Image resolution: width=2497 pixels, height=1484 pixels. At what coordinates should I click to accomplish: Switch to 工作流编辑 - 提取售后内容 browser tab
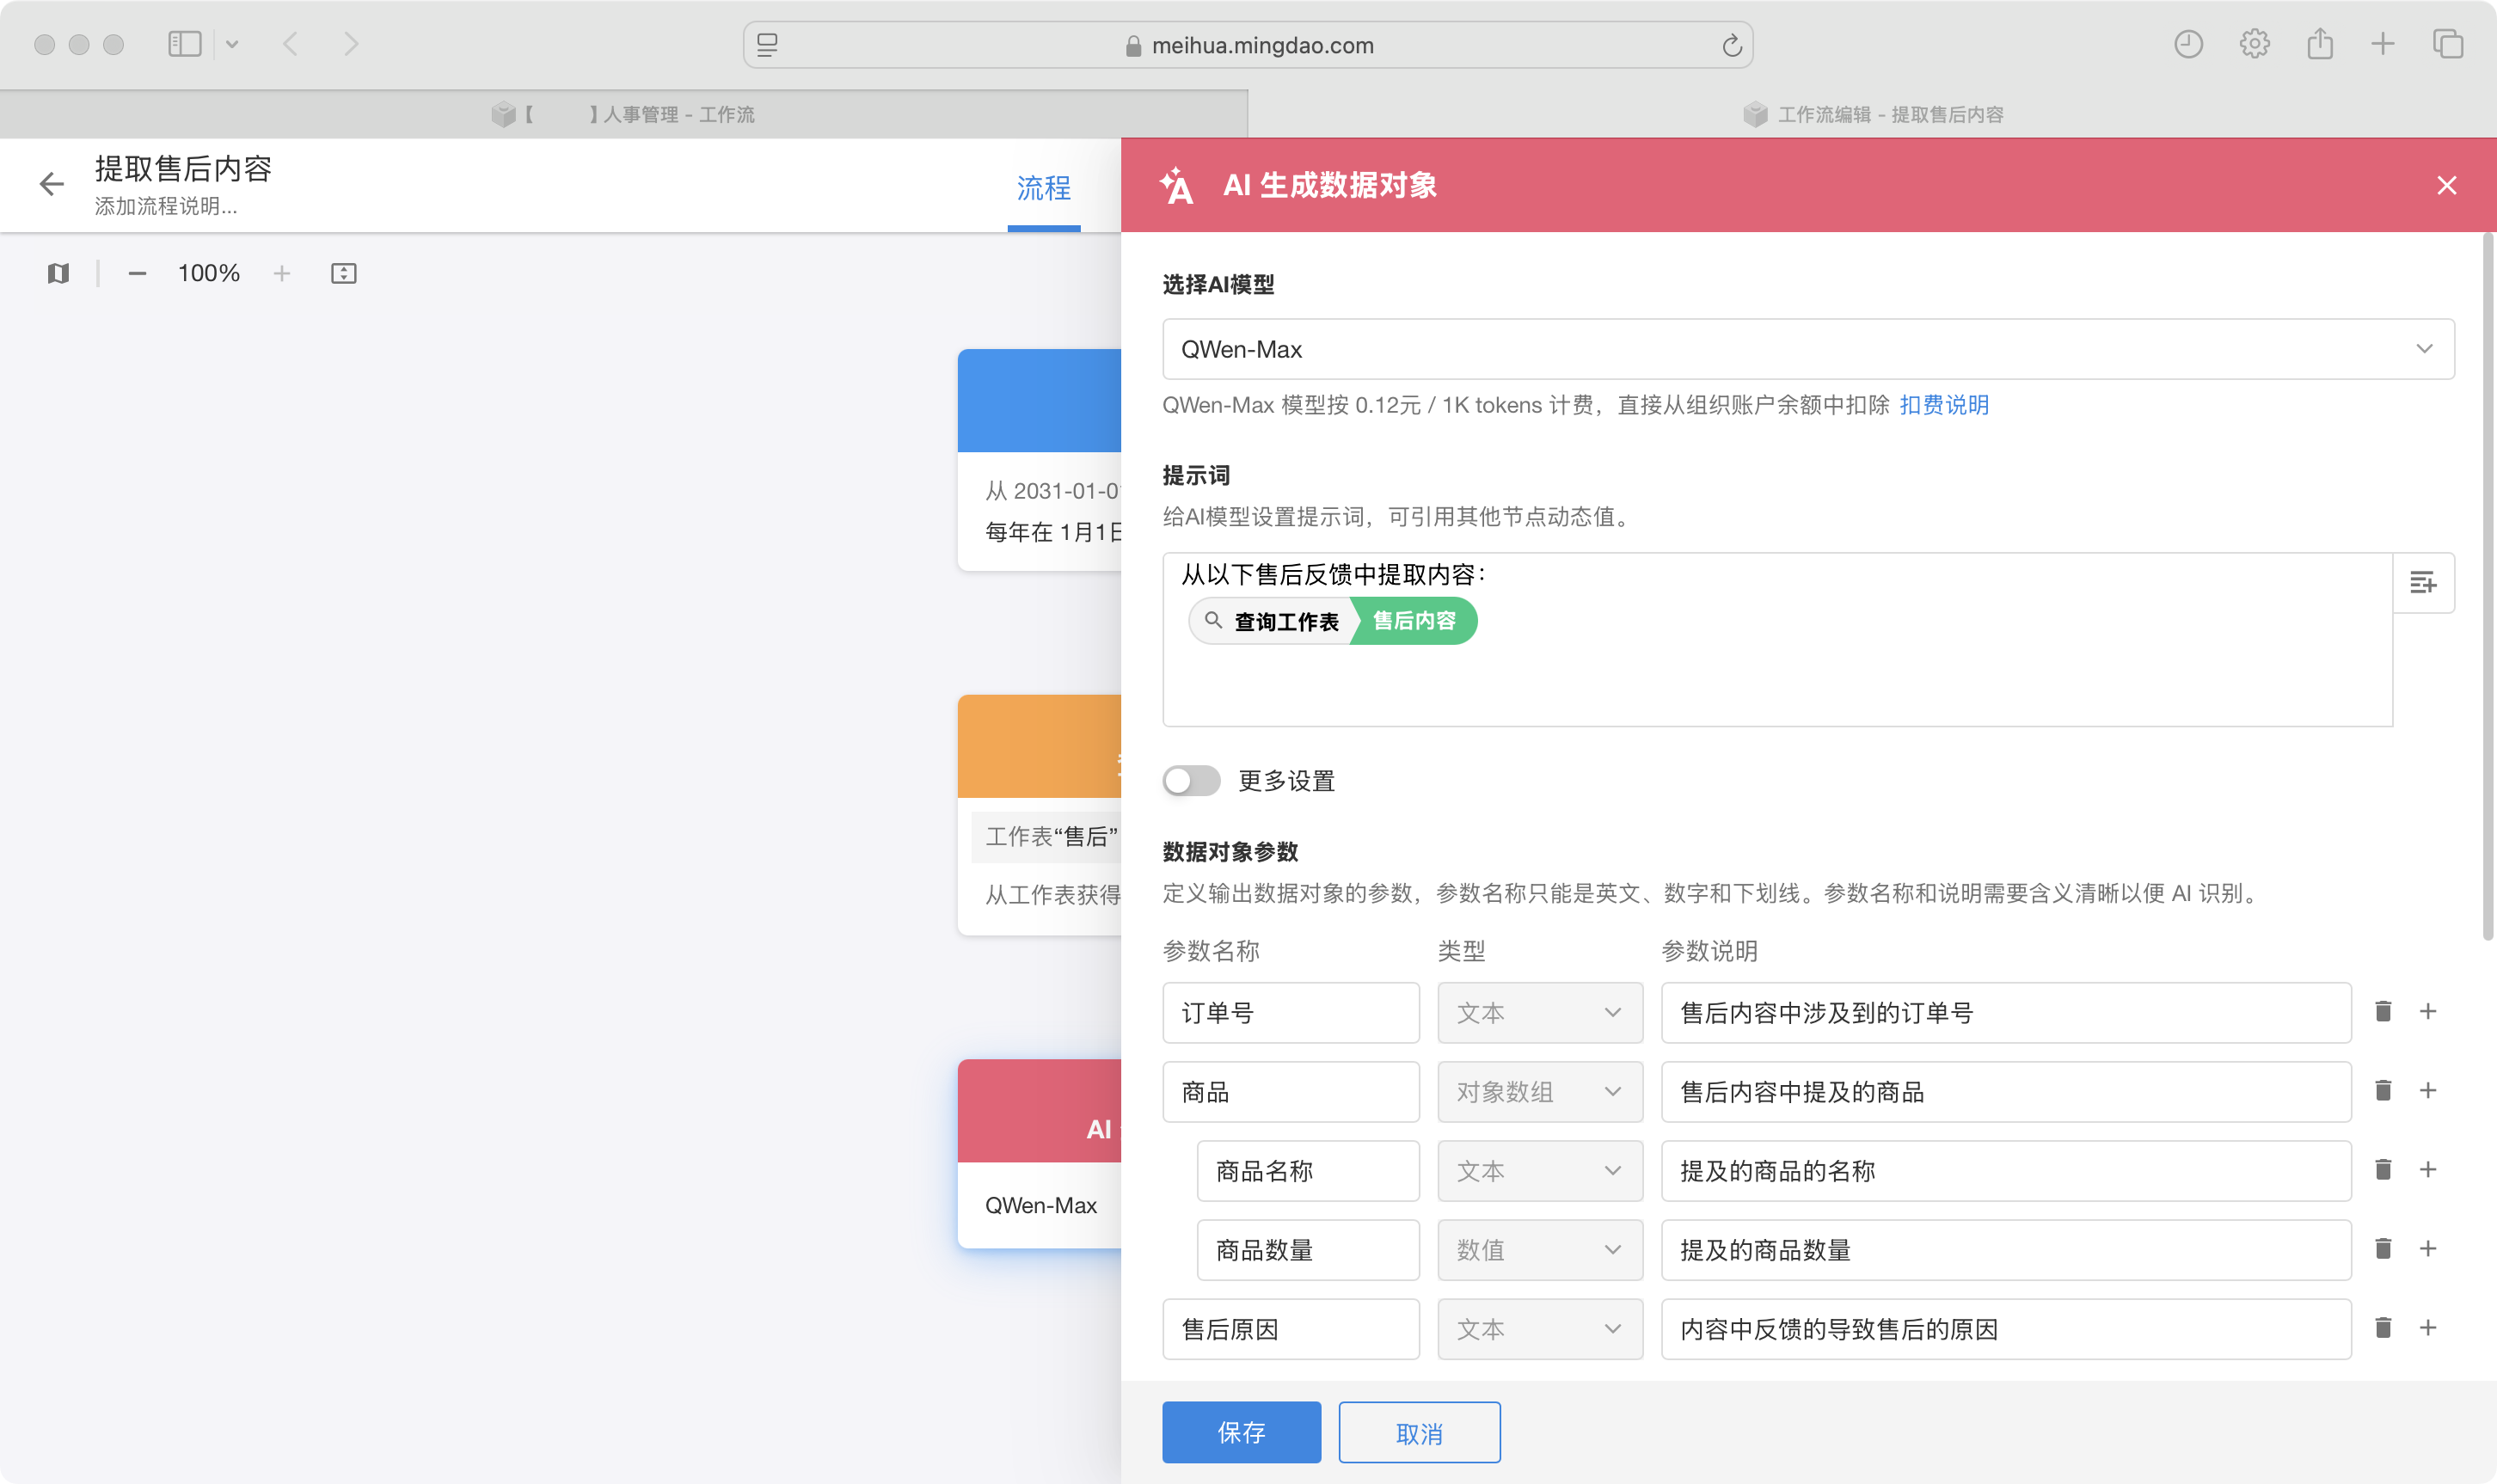[x=1872, y=115]
